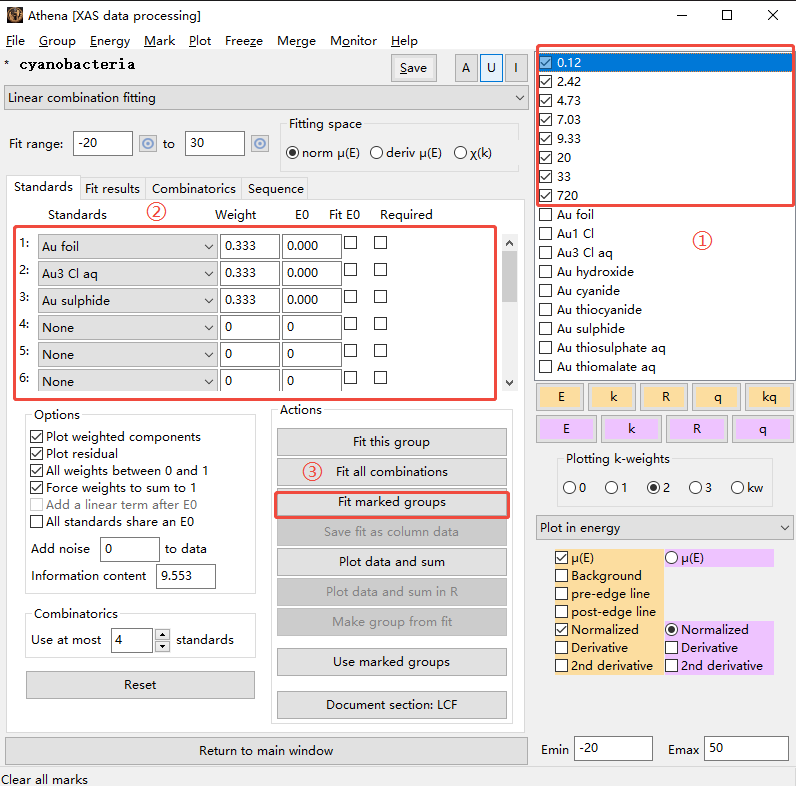Click the pluck button beside fit range maximum
796x786 pixels.
(x=260, y=144)
